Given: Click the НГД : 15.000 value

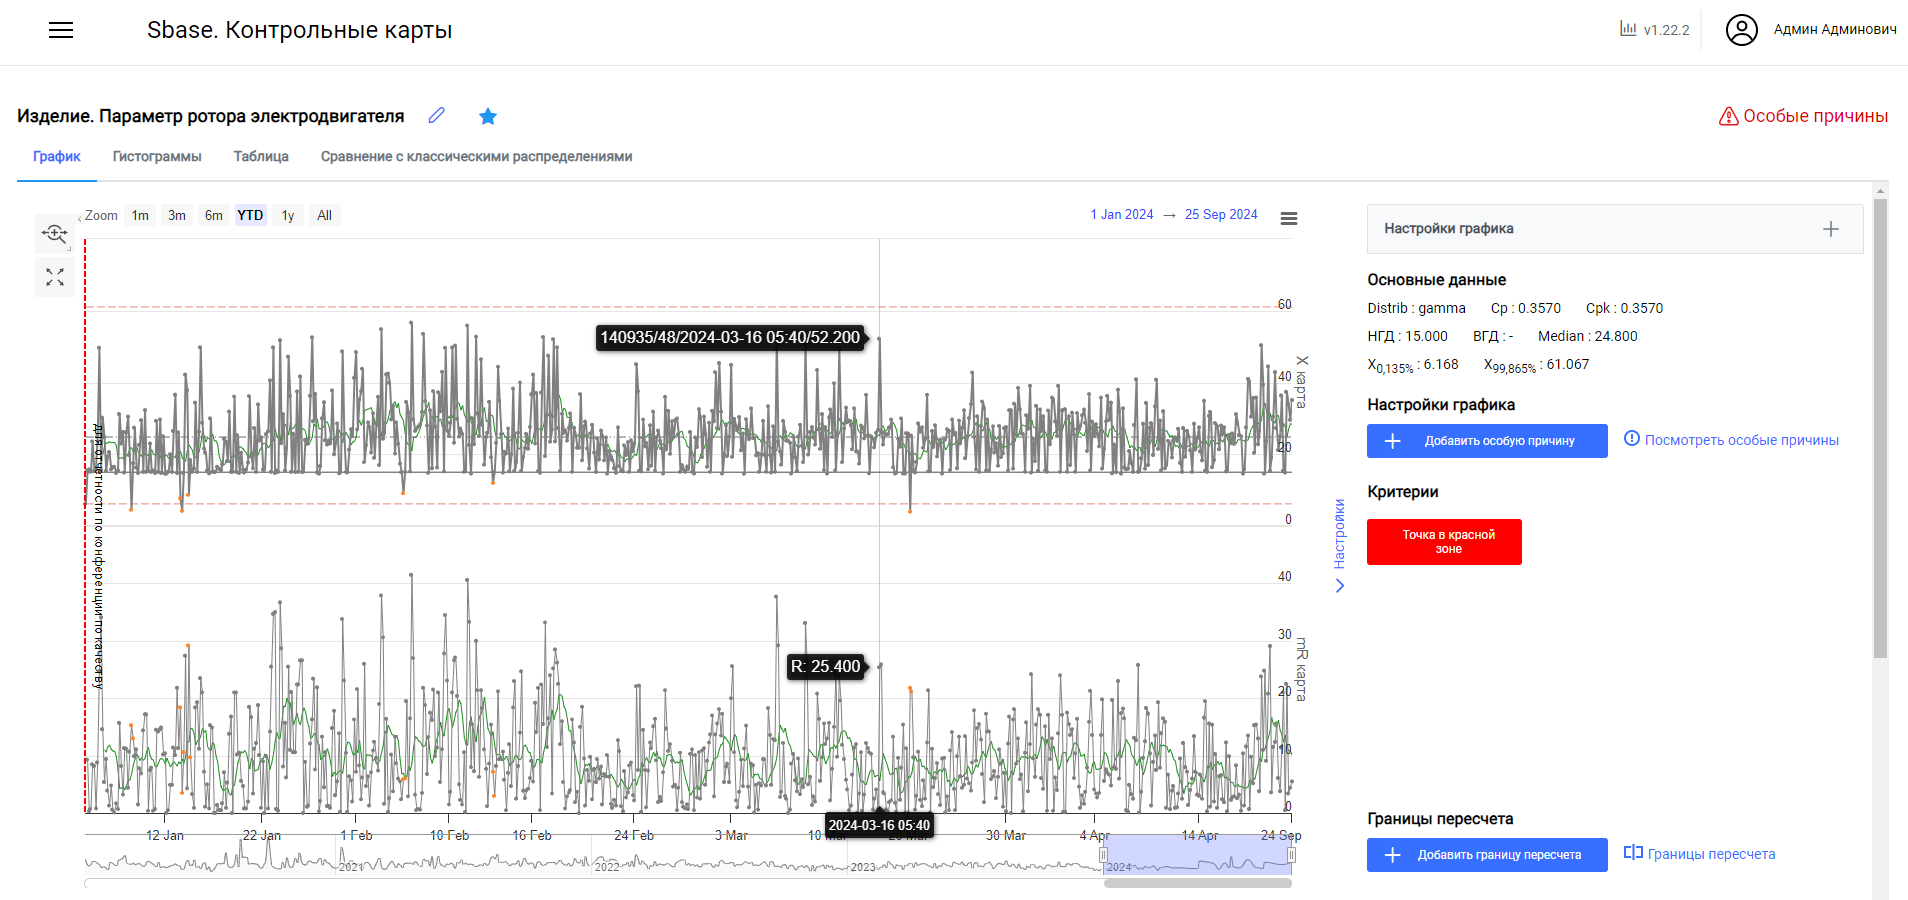Looking at the screenshot, I should [x=1407, y=336].
